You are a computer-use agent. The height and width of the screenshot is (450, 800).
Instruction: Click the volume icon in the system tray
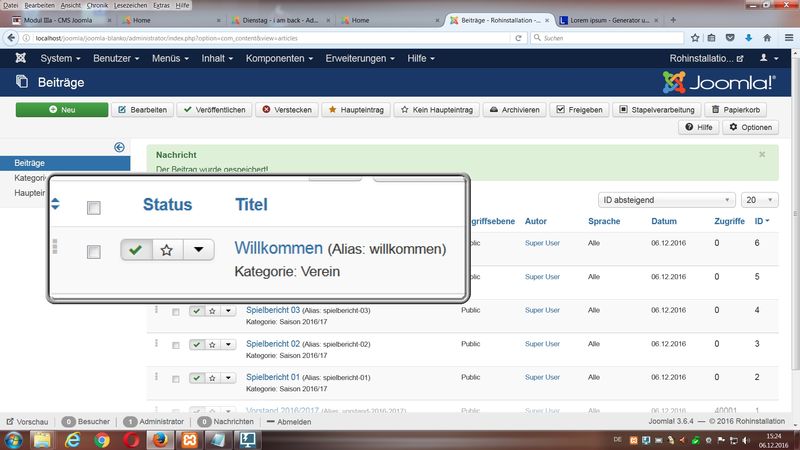pos(746,440)
